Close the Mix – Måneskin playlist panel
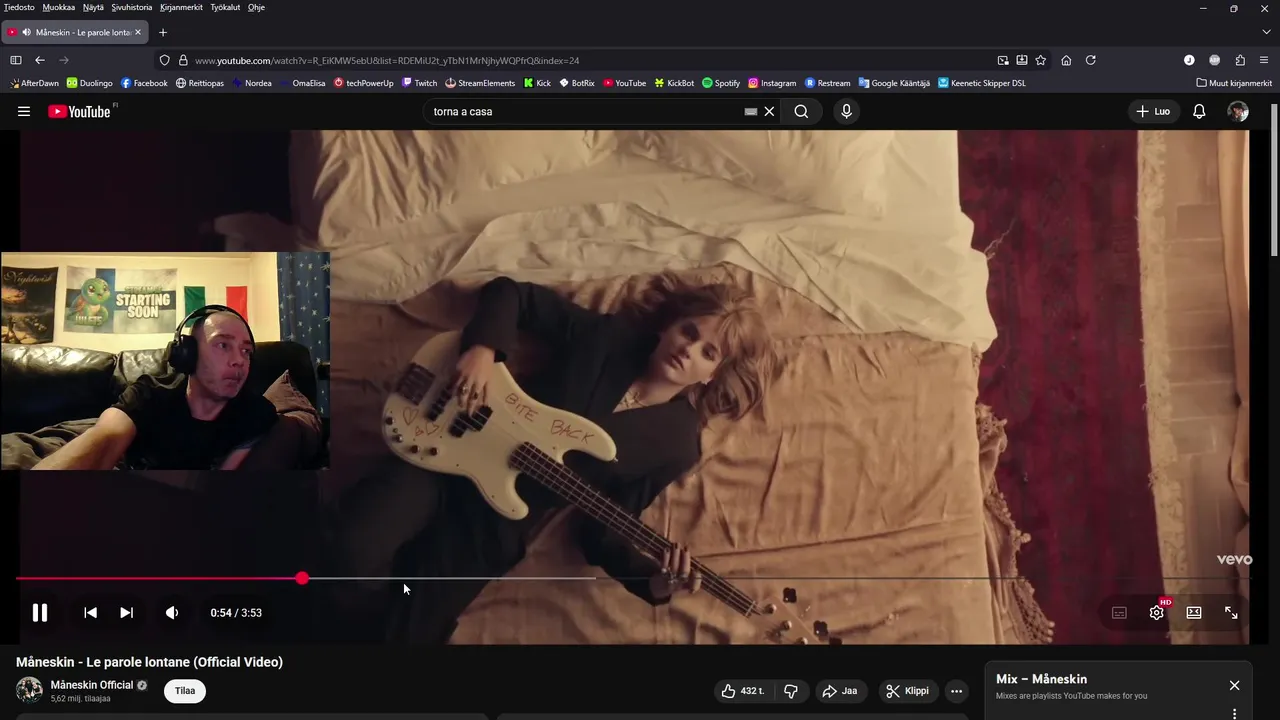1280x720 pixels. [1234, 685]
